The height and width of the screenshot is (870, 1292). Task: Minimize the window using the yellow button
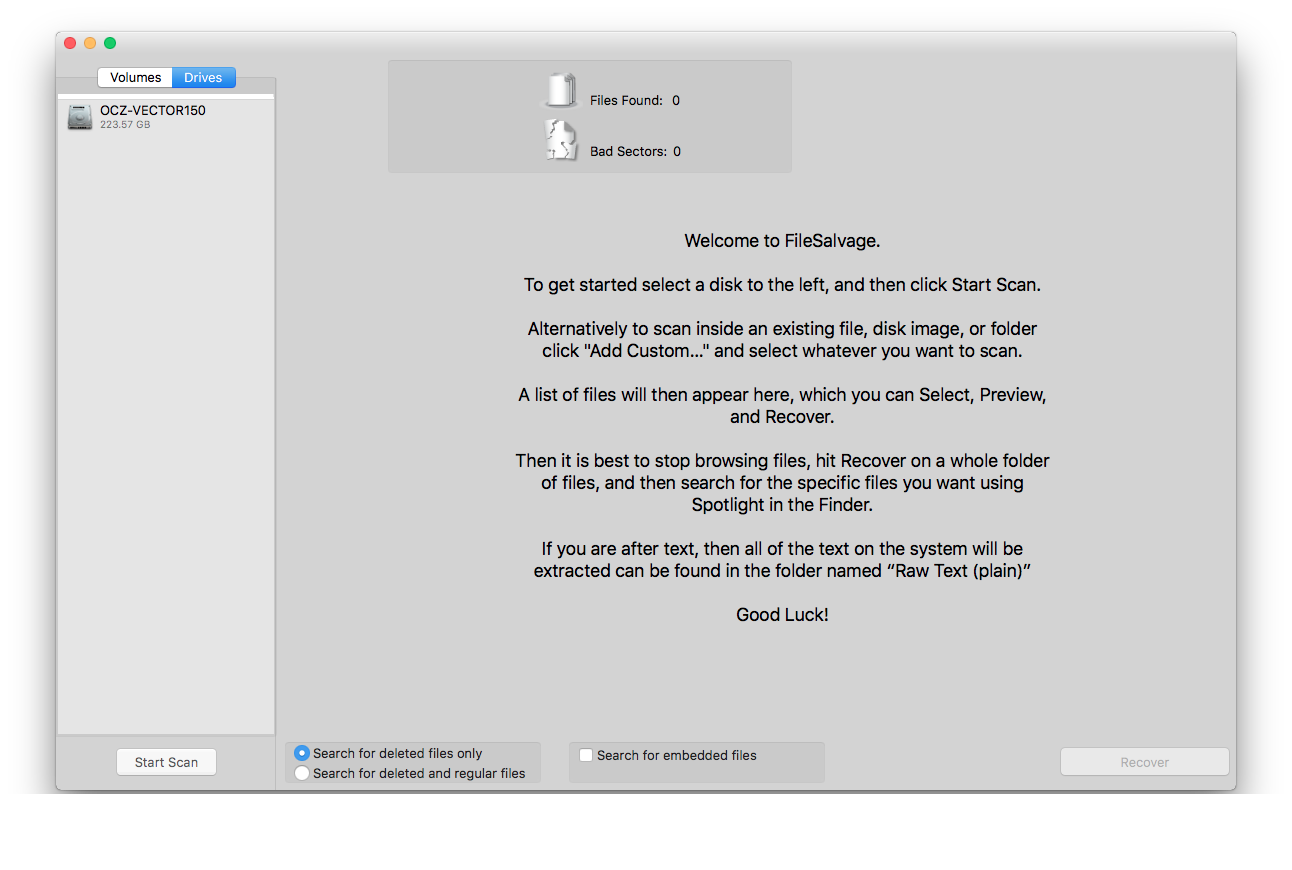tap(90, 43)
